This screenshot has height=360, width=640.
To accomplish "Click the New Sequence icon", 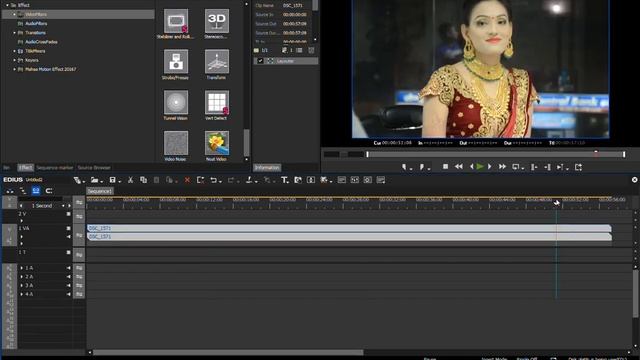I will coord(77,180).
